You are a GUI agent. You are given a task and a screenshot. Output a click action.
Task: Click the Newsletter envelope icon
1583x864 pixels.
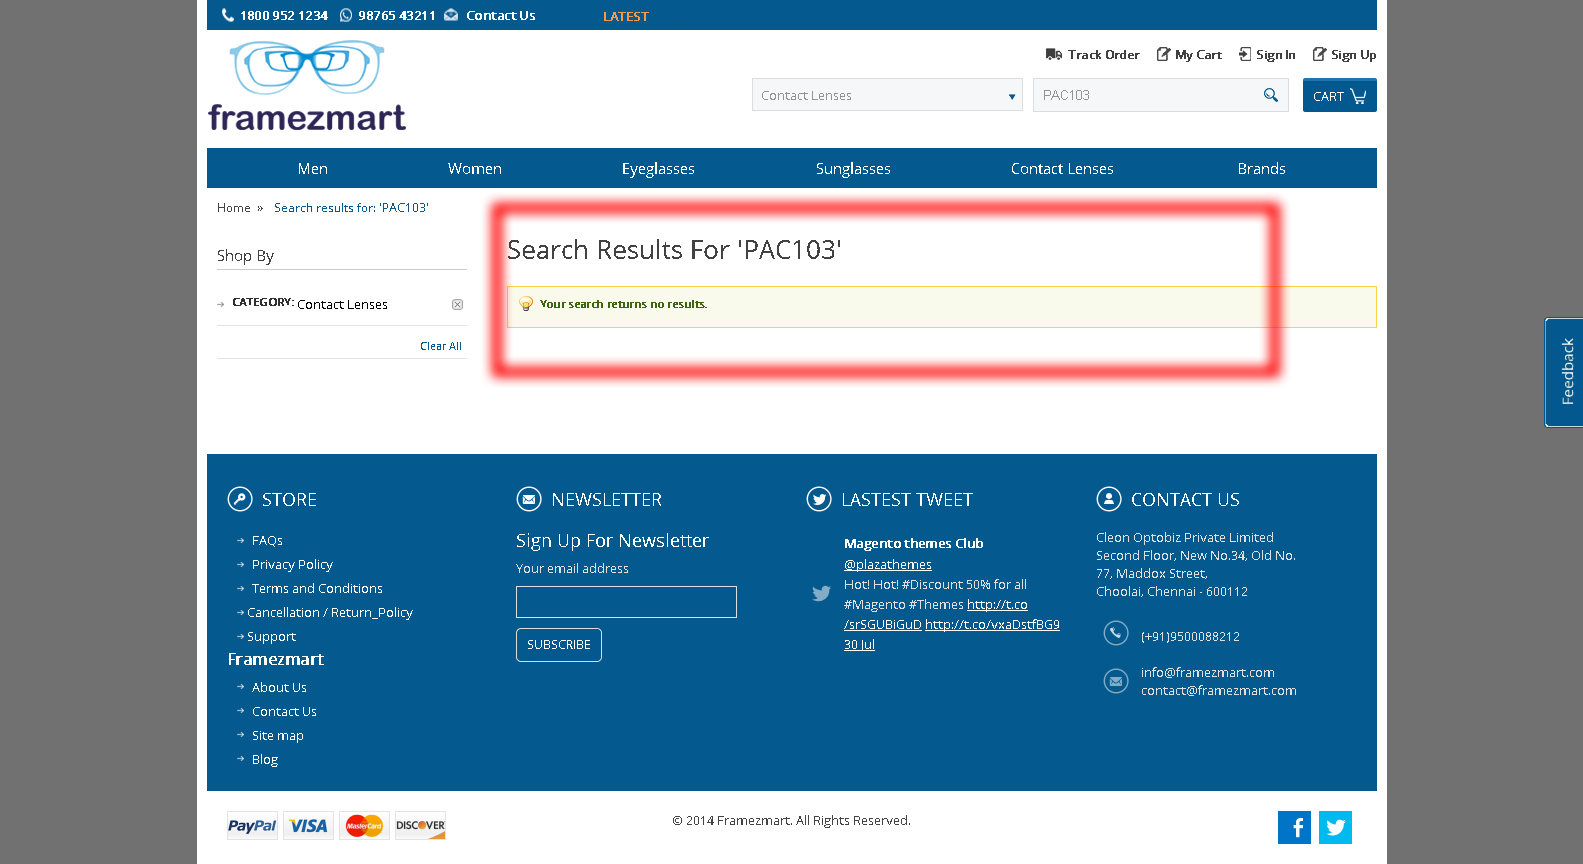tap(529, 499)
